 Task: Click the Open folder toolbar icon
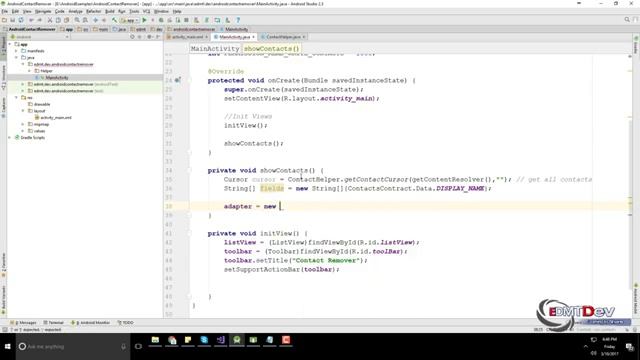[x=4, y=20]
